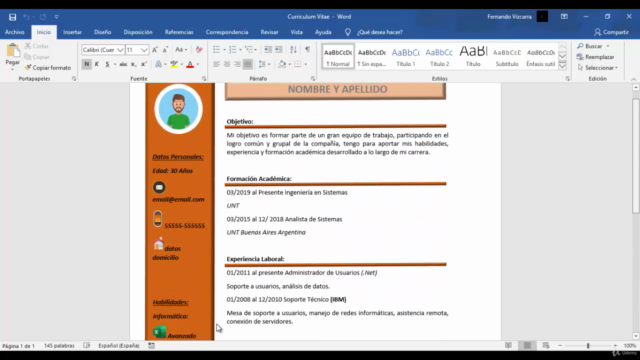Decrease font size with the smaller A icon

[x=165, y=50]
